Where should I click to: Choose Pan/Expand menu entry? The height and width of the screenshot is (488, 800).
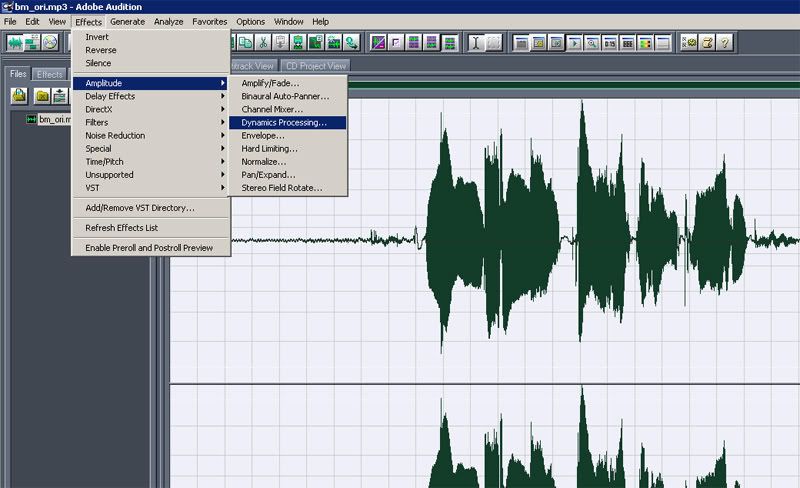click(x=288, y=175)
